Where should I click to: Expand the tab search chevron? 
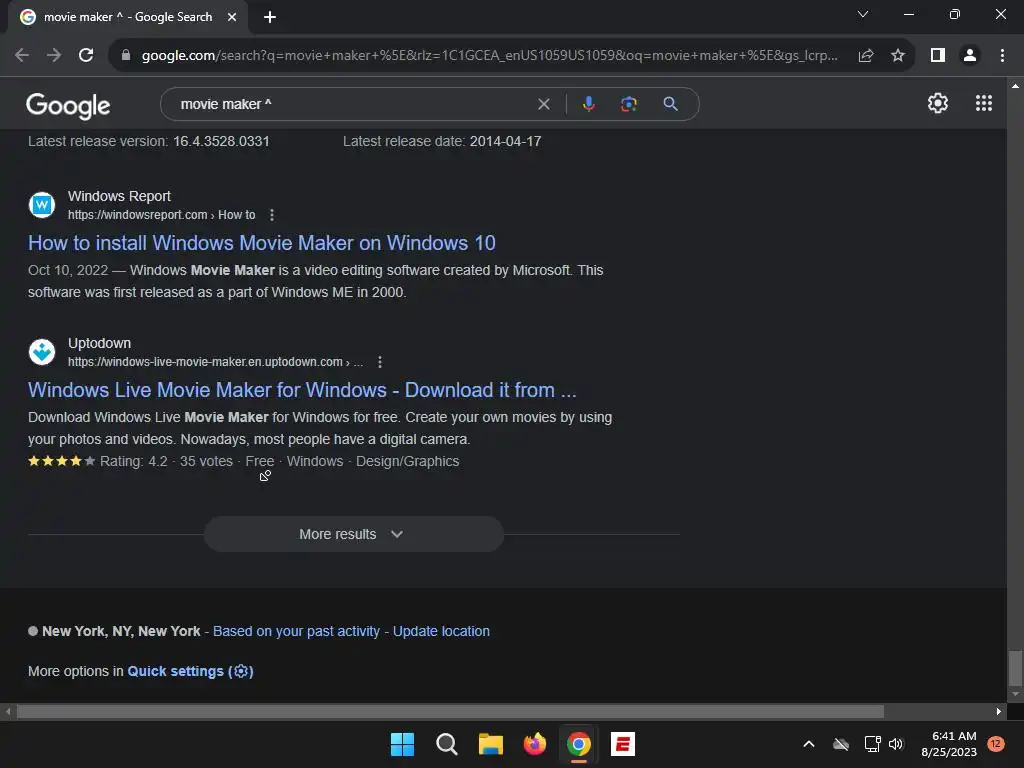click(863, 14)
